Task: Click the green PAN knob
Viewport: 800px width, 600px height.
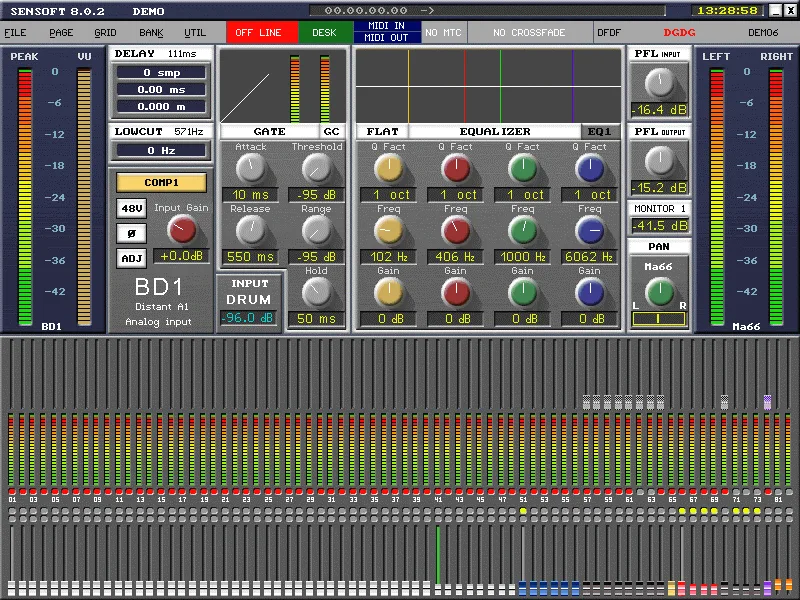Action: 660,292
